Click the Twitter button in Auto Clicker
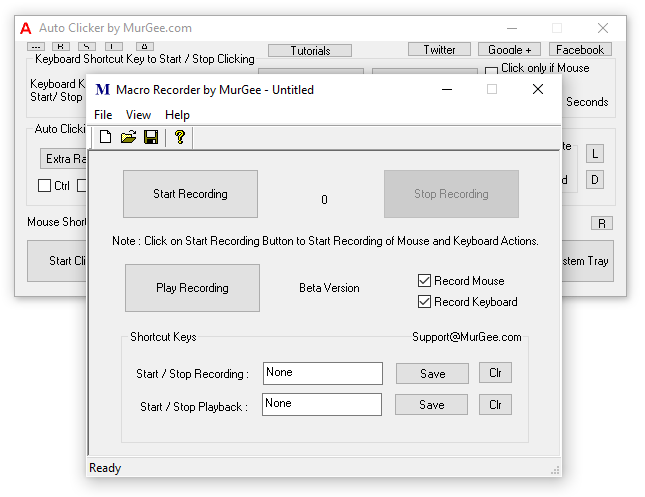The image size is (645, 497). tap(439, 49)
